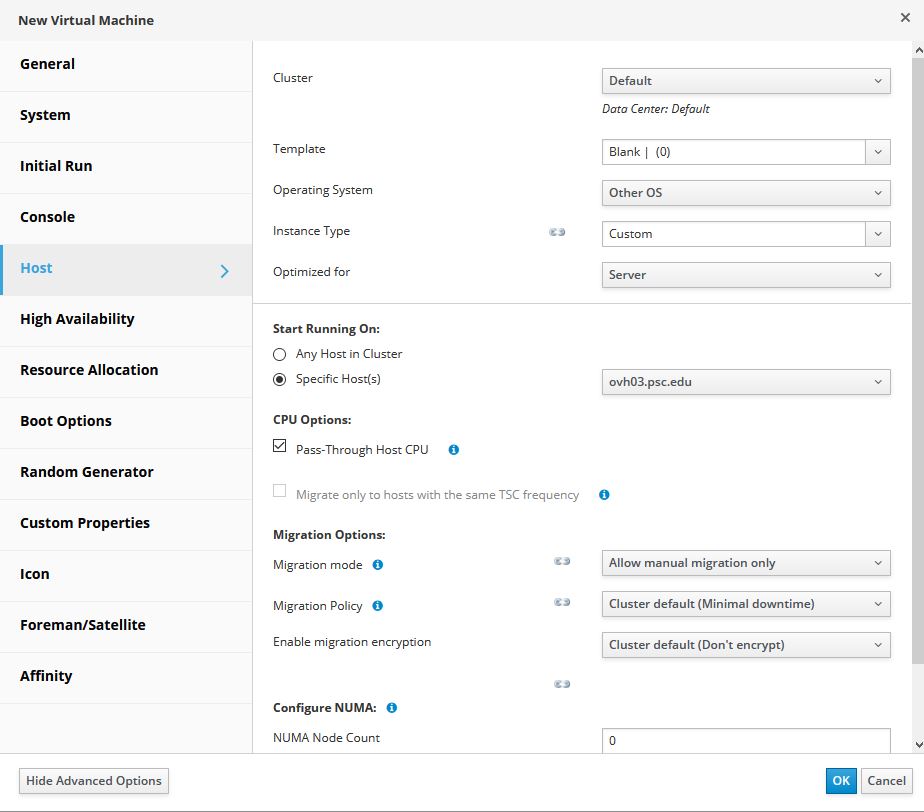This screenshot has width=924, height=812.
Task: Click the NUMA Node Count input field
Action: click(x=745, y=741)
